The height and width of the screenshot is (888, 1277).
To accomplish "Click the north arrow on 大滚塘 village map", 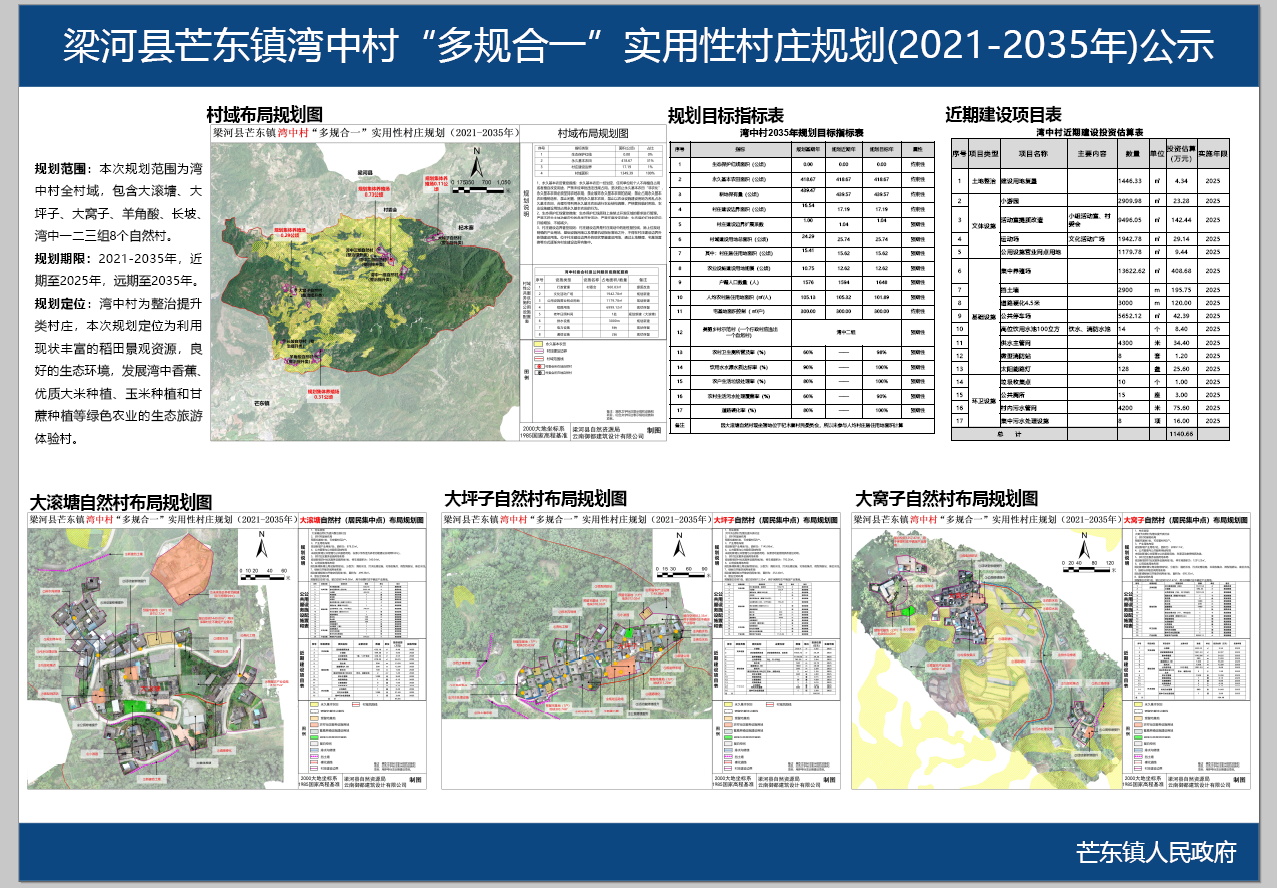I will [x=261, y=547].
